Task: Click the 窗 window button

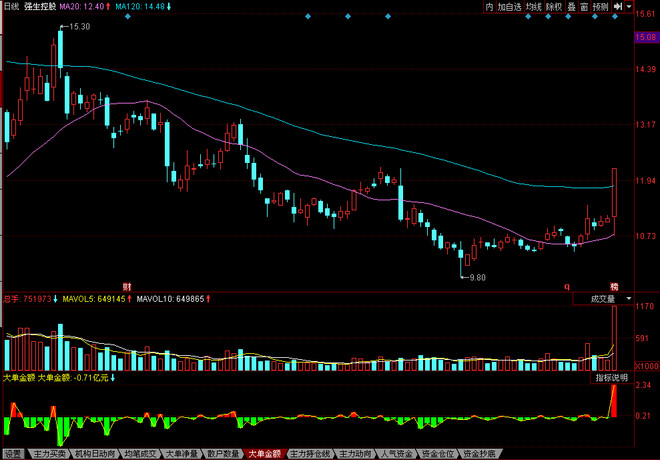Action: click(x=584, y=7)
